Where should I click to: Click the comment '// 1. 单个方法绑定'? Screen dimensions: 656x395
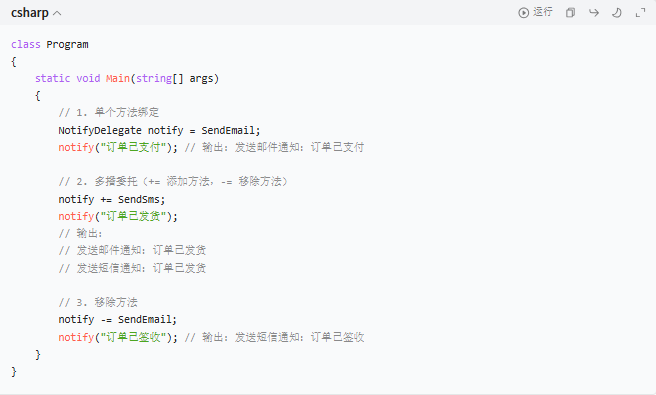point(109,113)
